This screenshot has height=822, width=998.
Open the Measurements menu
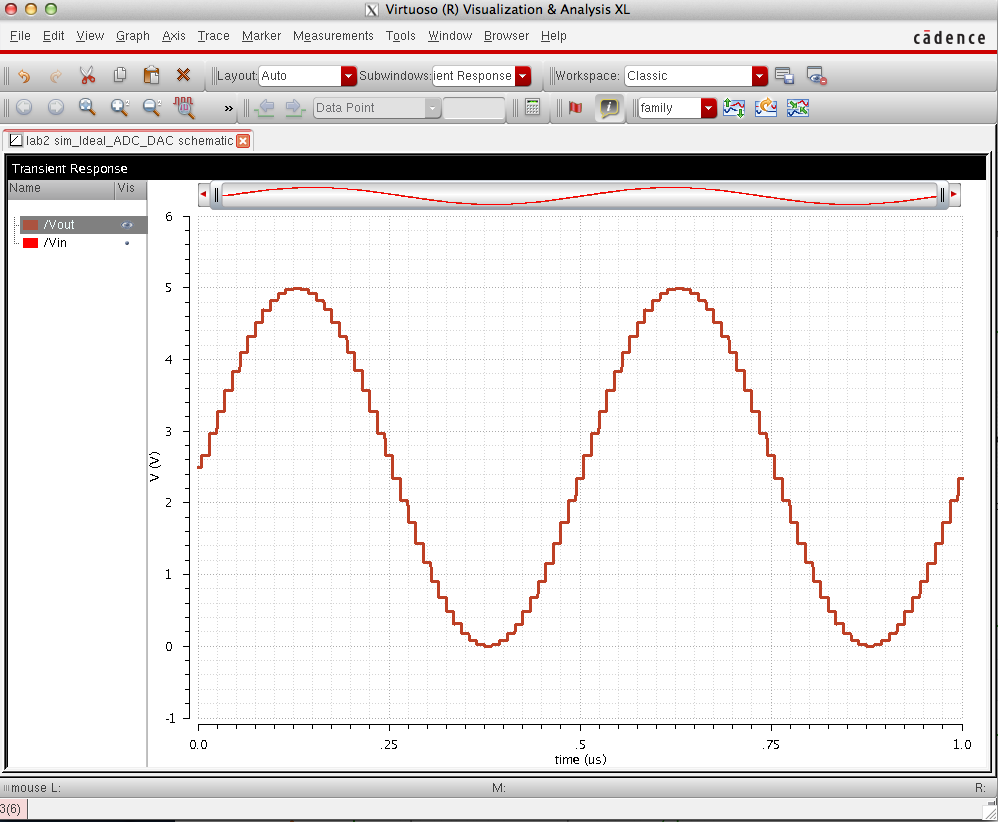(x=333, y=36)
